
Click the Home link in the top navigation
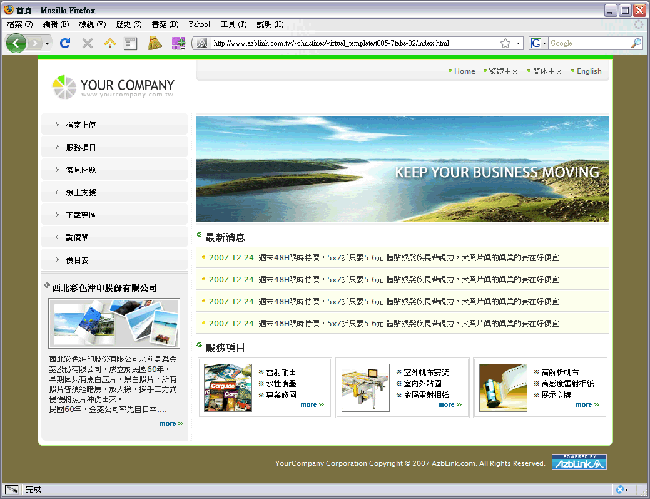[464, 71]
